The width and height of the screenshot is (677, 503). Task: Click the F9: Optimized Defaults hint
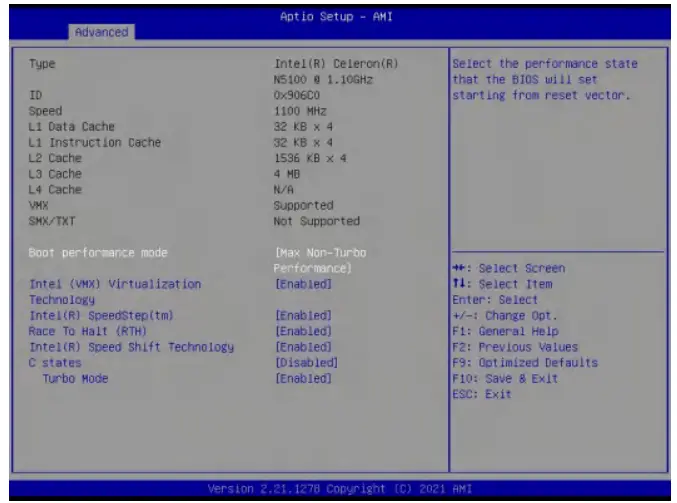525,363
